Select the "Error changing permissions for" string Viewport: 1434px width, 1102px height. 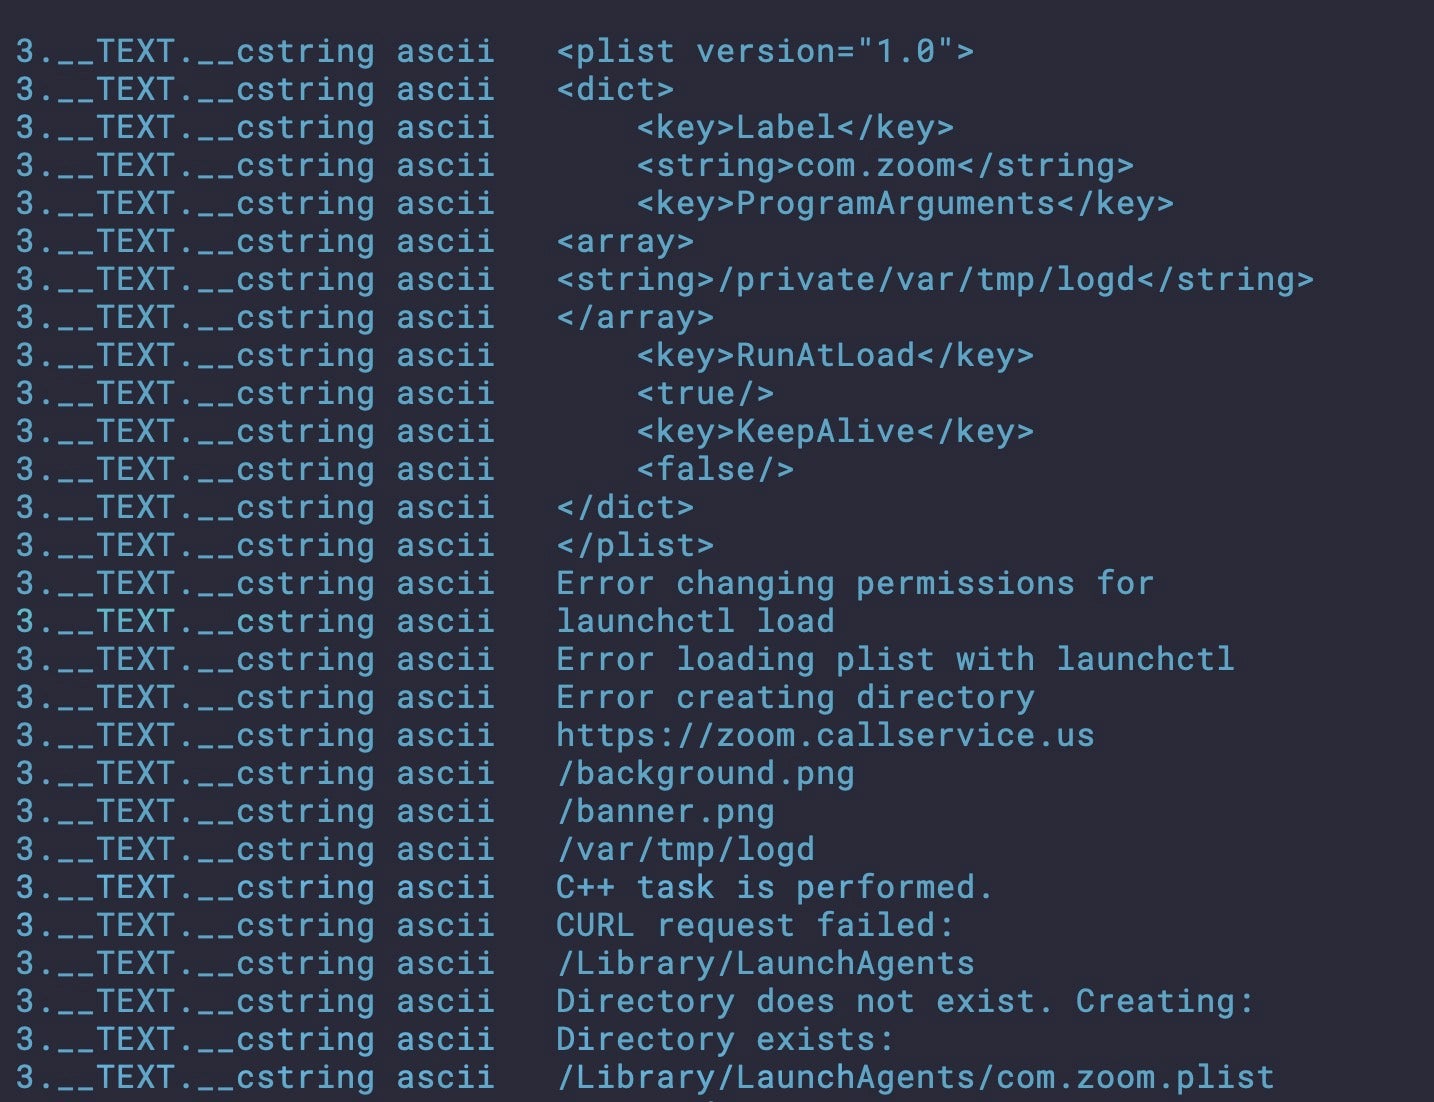pos(855,584)
